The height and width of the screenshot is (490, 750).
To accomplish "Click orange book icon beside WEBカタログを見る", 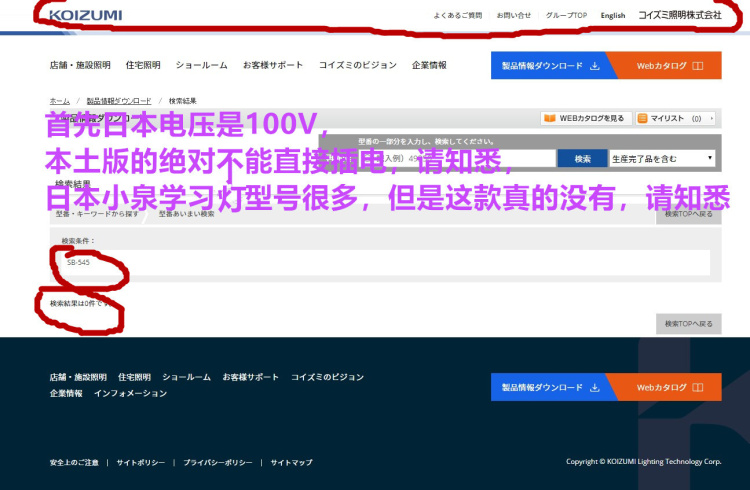I will click(x=550, y=118).
